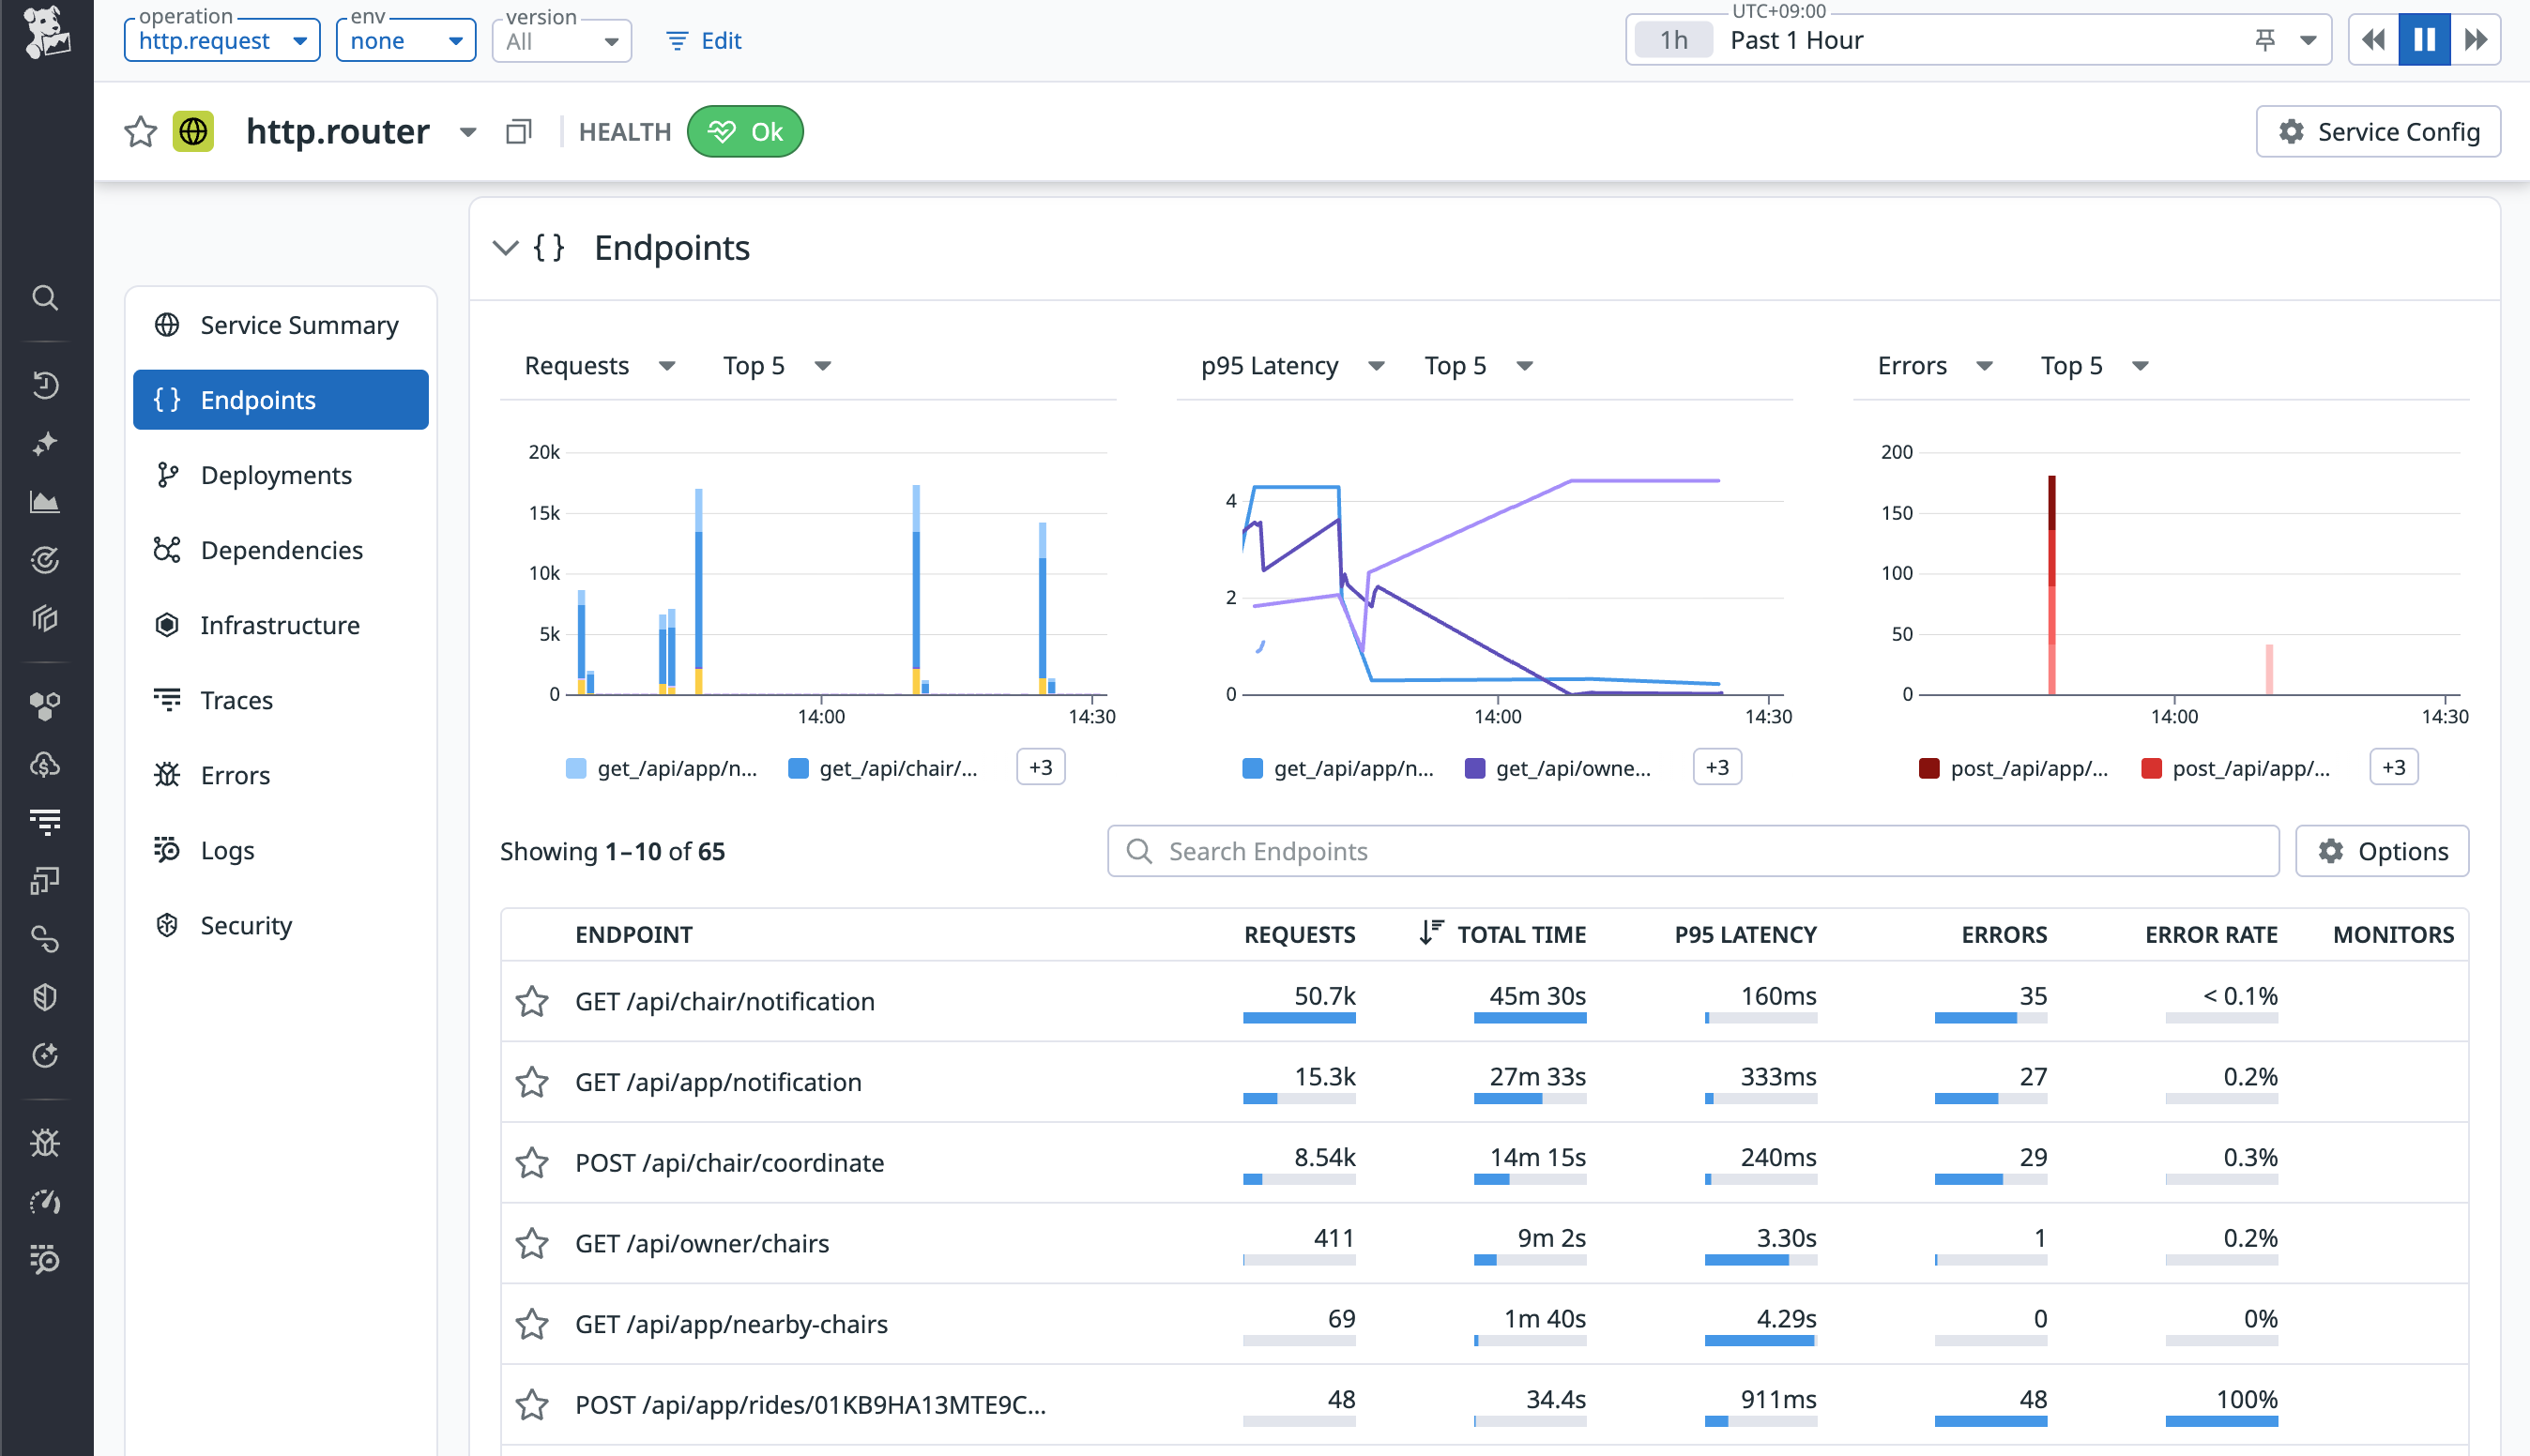Pause live time updates
Screen dimensions: 2530x1456
[2424, 40]
